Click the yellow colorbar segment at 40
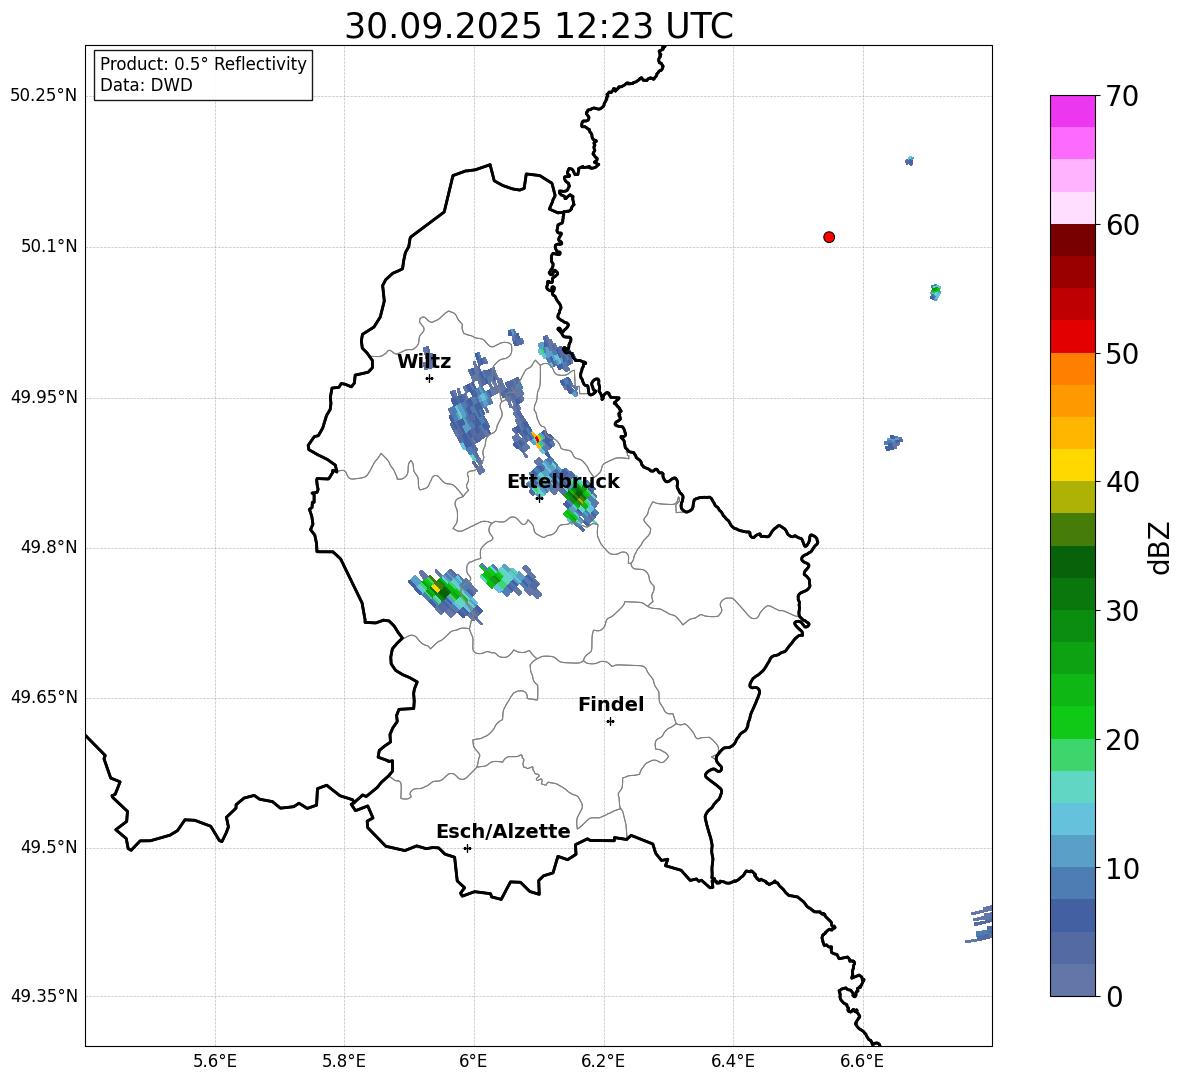Viewport: 1184px width, 1081px height. click(x=1073, y=465)
